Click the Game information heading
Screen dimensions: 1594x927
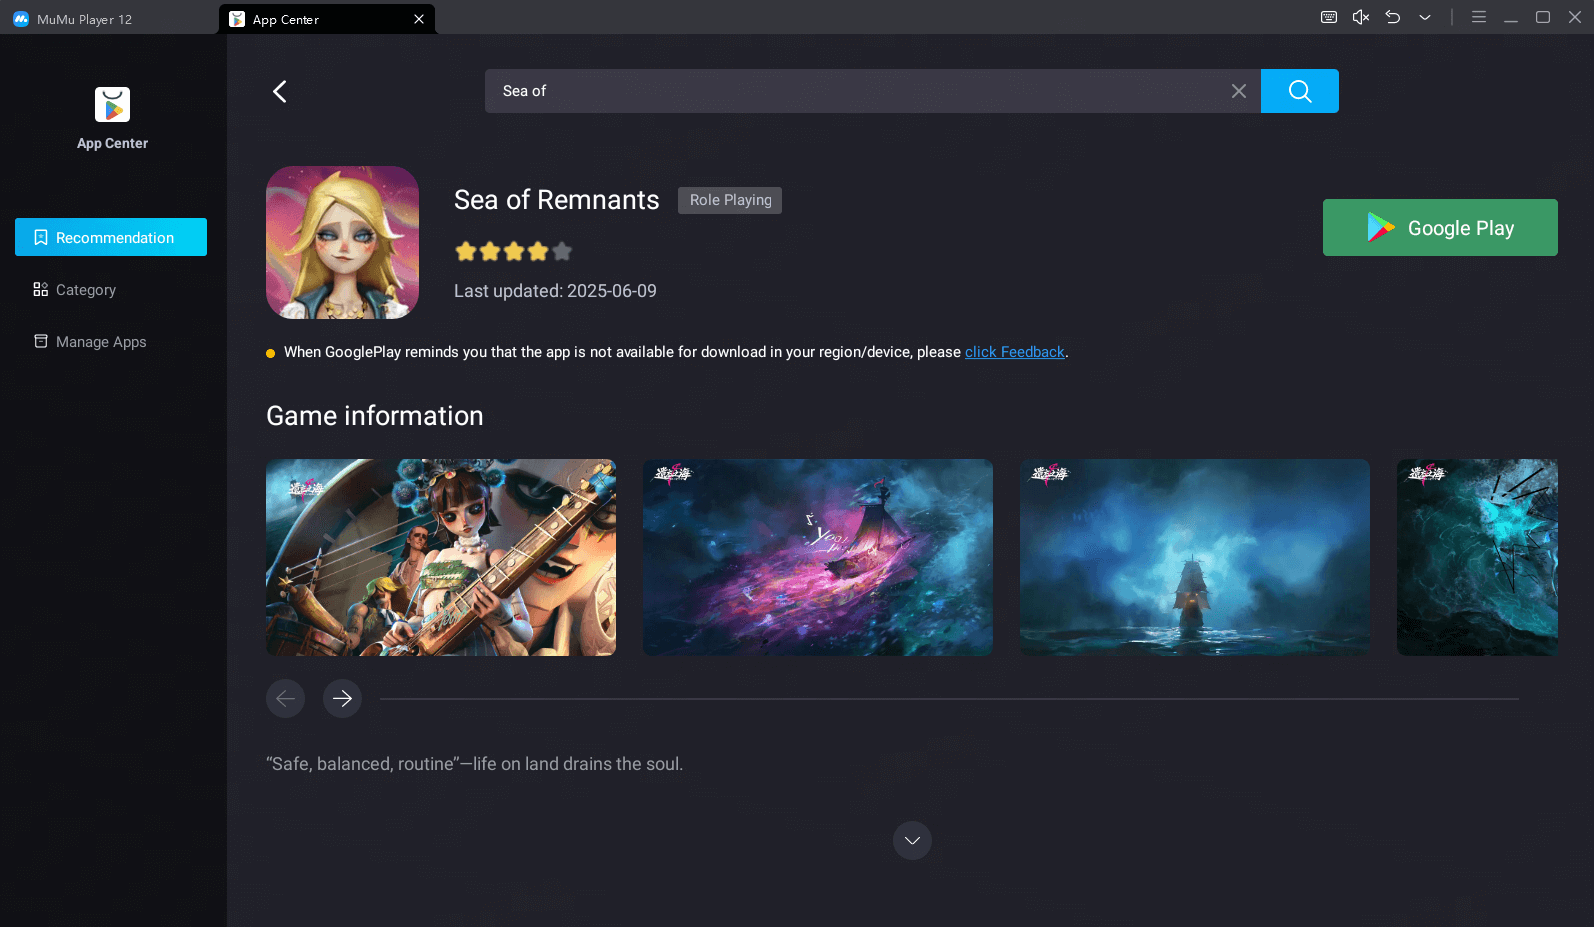coord(375,416)
